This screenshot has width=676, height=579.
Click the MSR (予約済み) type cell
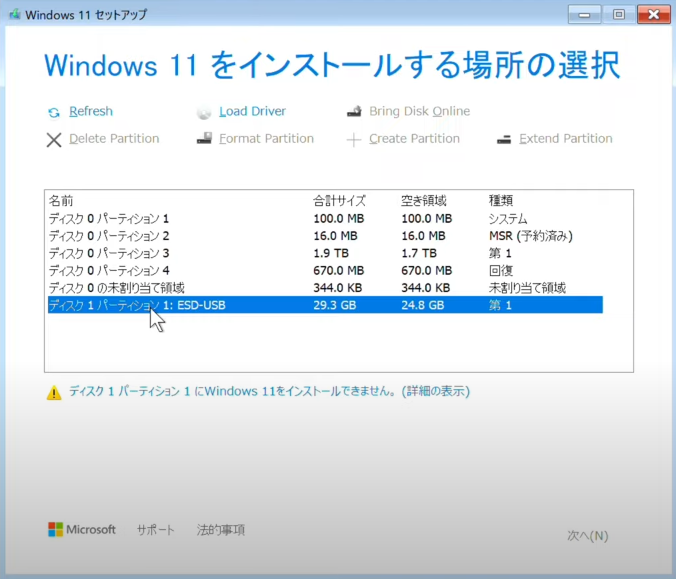click(x=531, y=236)
